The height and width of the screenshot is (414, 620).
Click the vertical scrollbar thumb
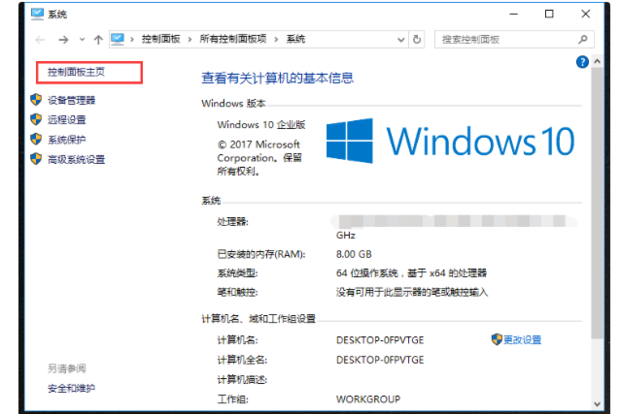(x=597, y=203)
